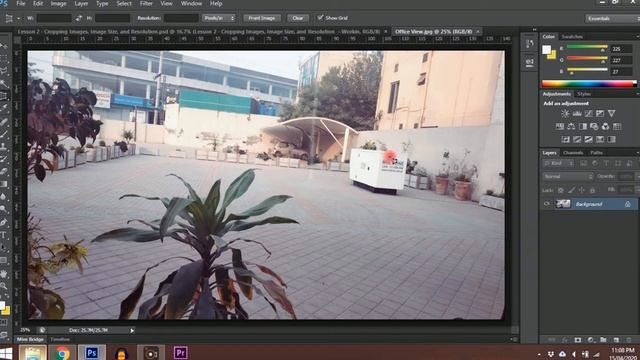The width and height of the screenshot is (640, 360).
Task: Select the Path Selection tool
Action: pyautogui.click(x=4, y=248)
